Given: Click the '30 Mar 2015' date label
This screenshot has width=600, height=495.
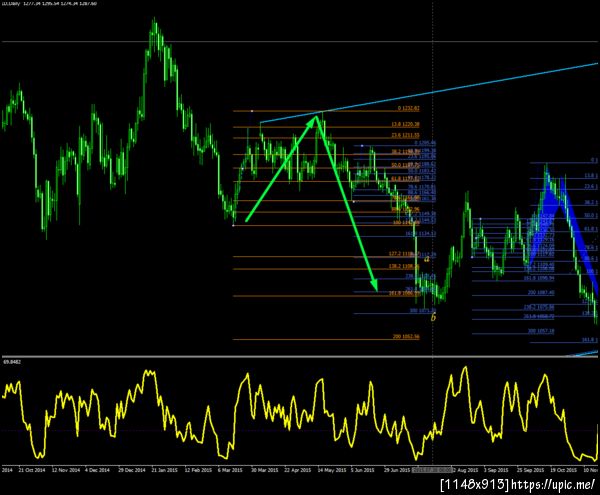Looking at the screenshot, I should 264,470.
